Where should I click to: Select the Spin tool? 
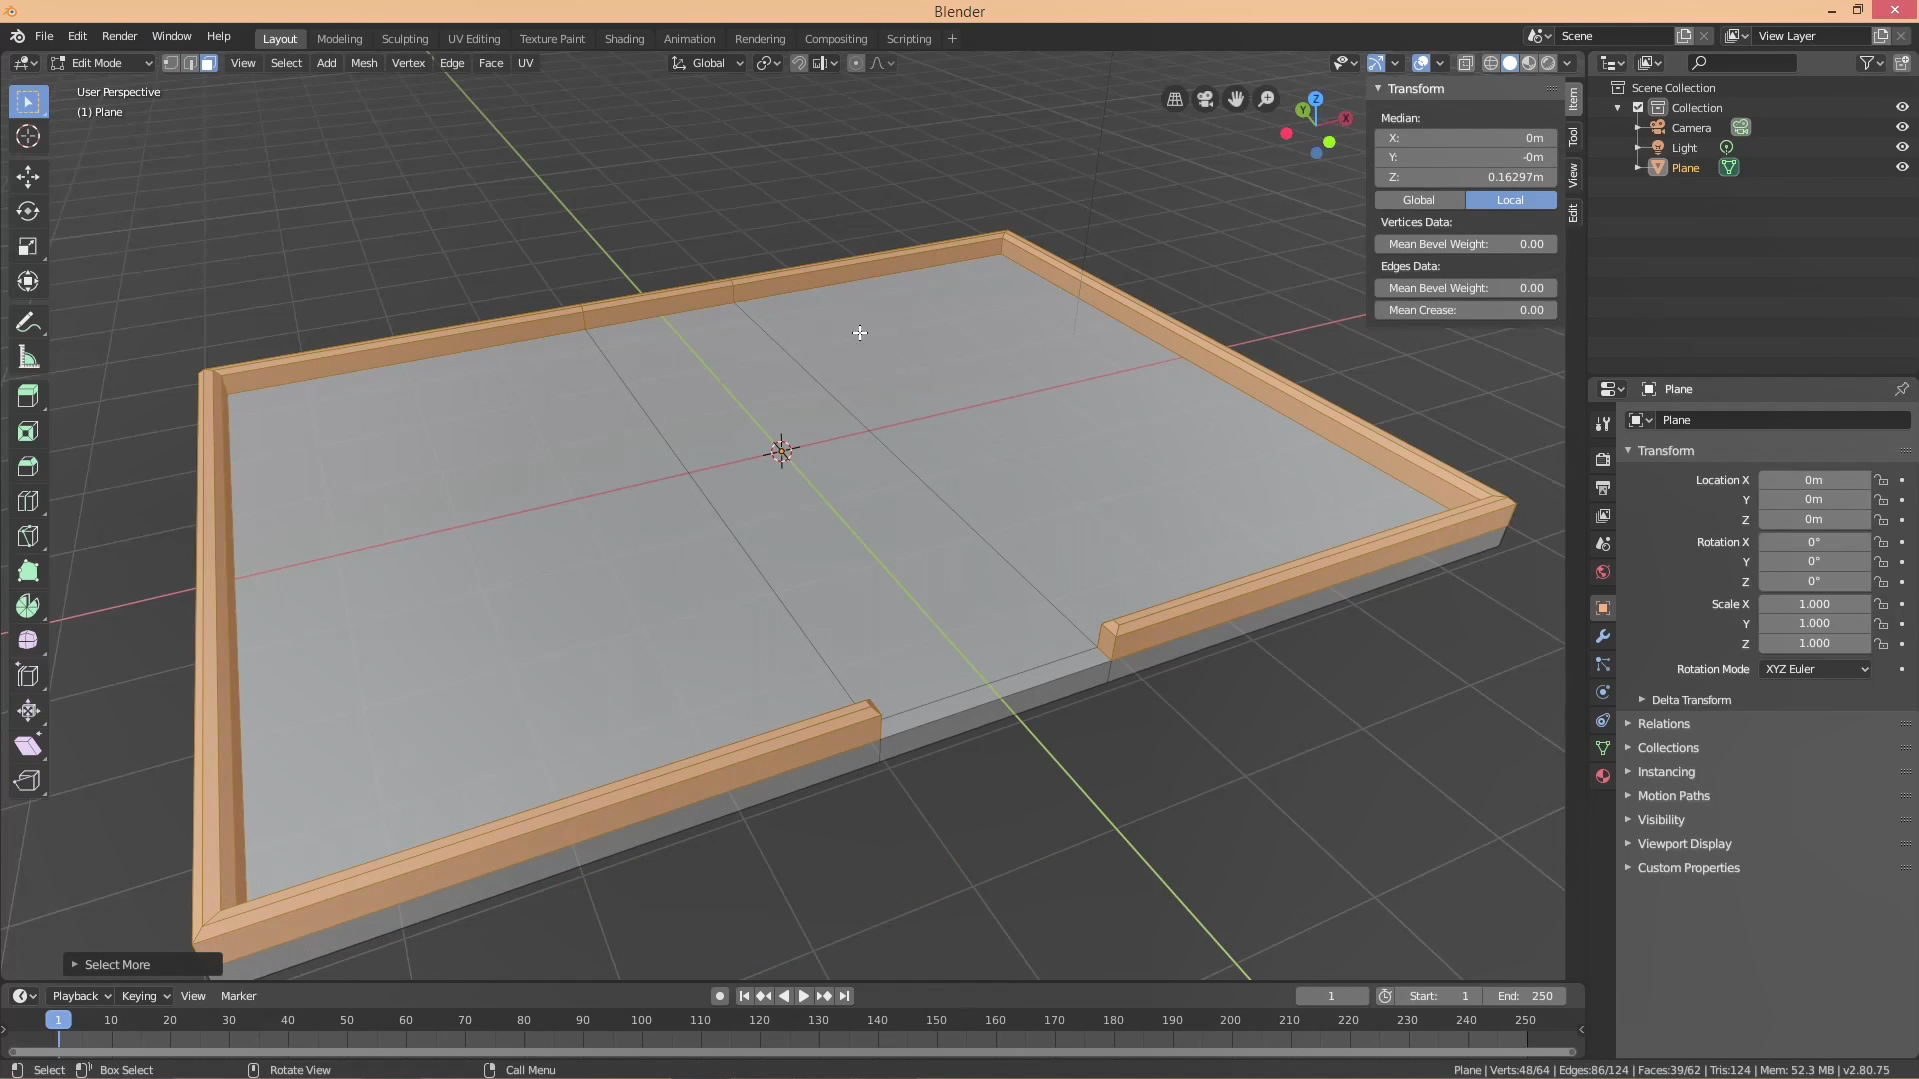coord(28,607)
